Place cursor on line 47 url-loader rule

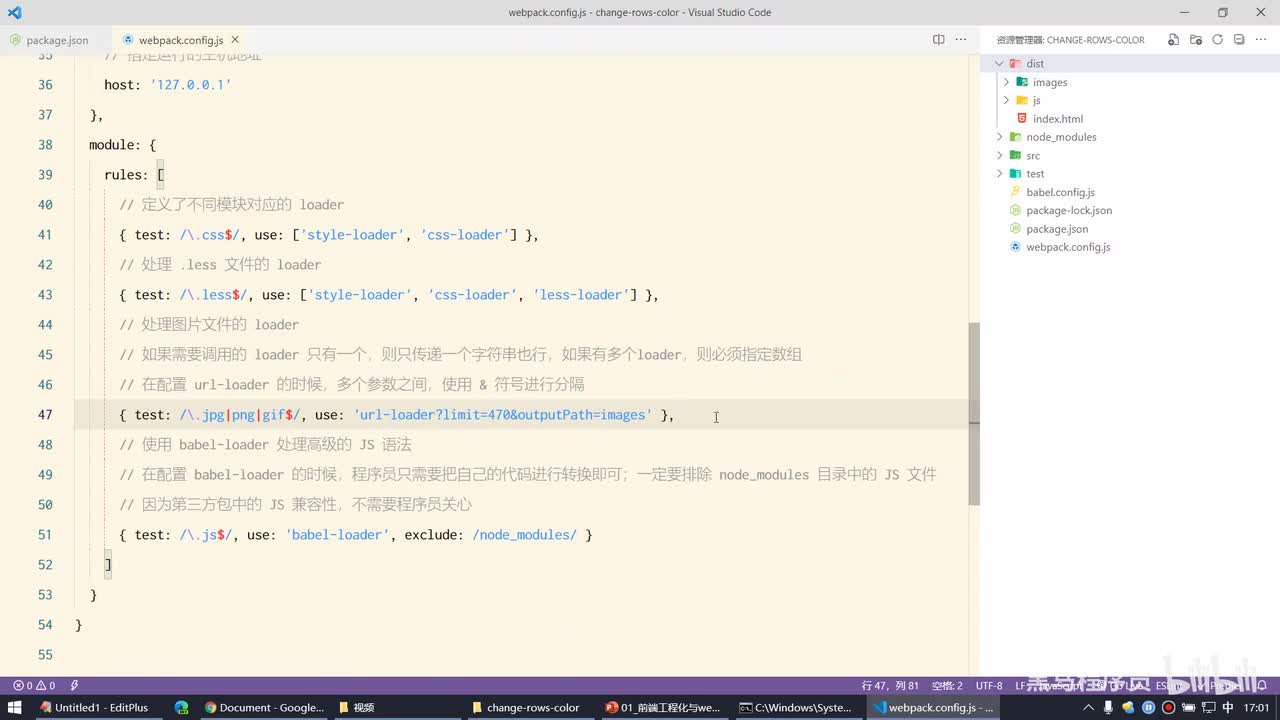tap(397, 415)
